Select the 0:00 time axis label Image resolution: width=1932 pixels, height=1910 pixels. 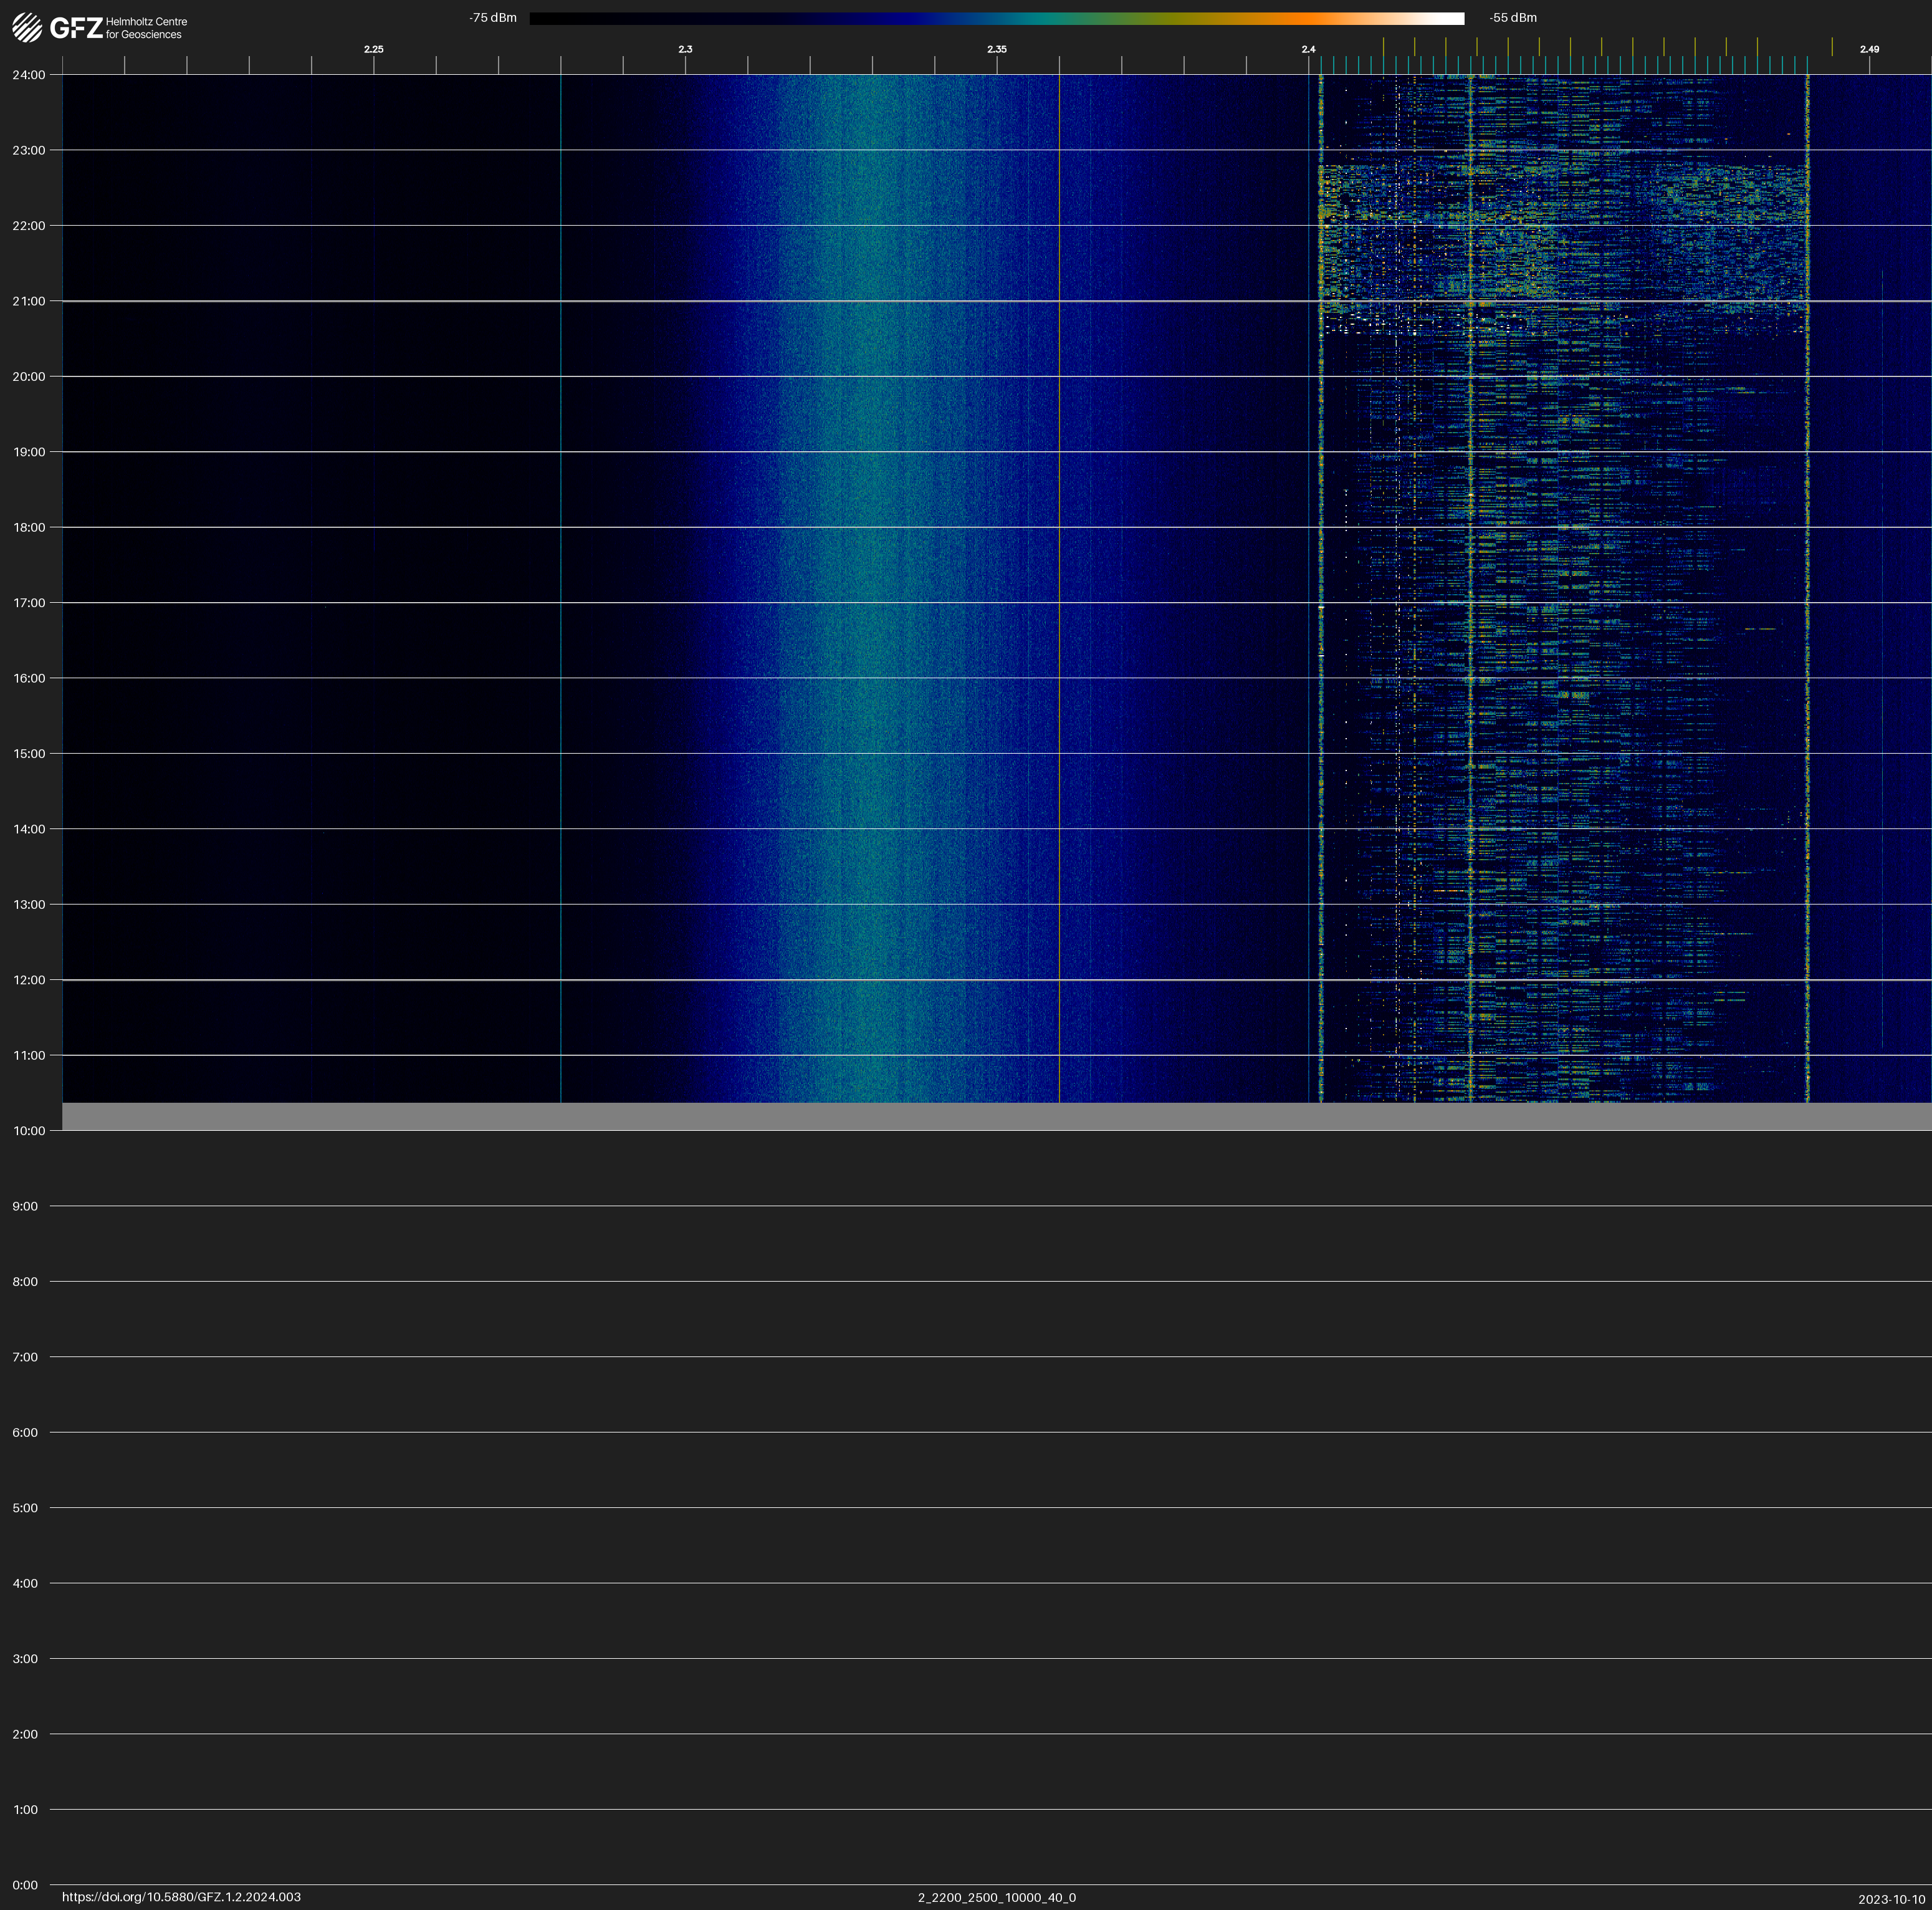coord(25,1885)
